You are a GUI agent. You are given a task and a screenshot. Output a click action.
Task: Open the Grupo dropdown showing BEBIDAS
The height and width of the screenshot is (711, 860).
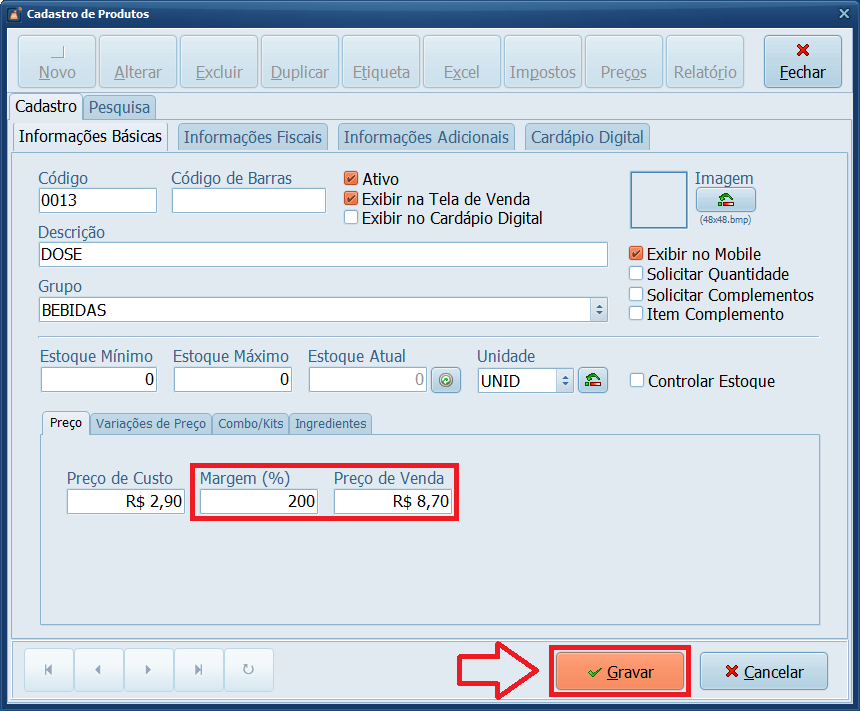pos(599,310)
